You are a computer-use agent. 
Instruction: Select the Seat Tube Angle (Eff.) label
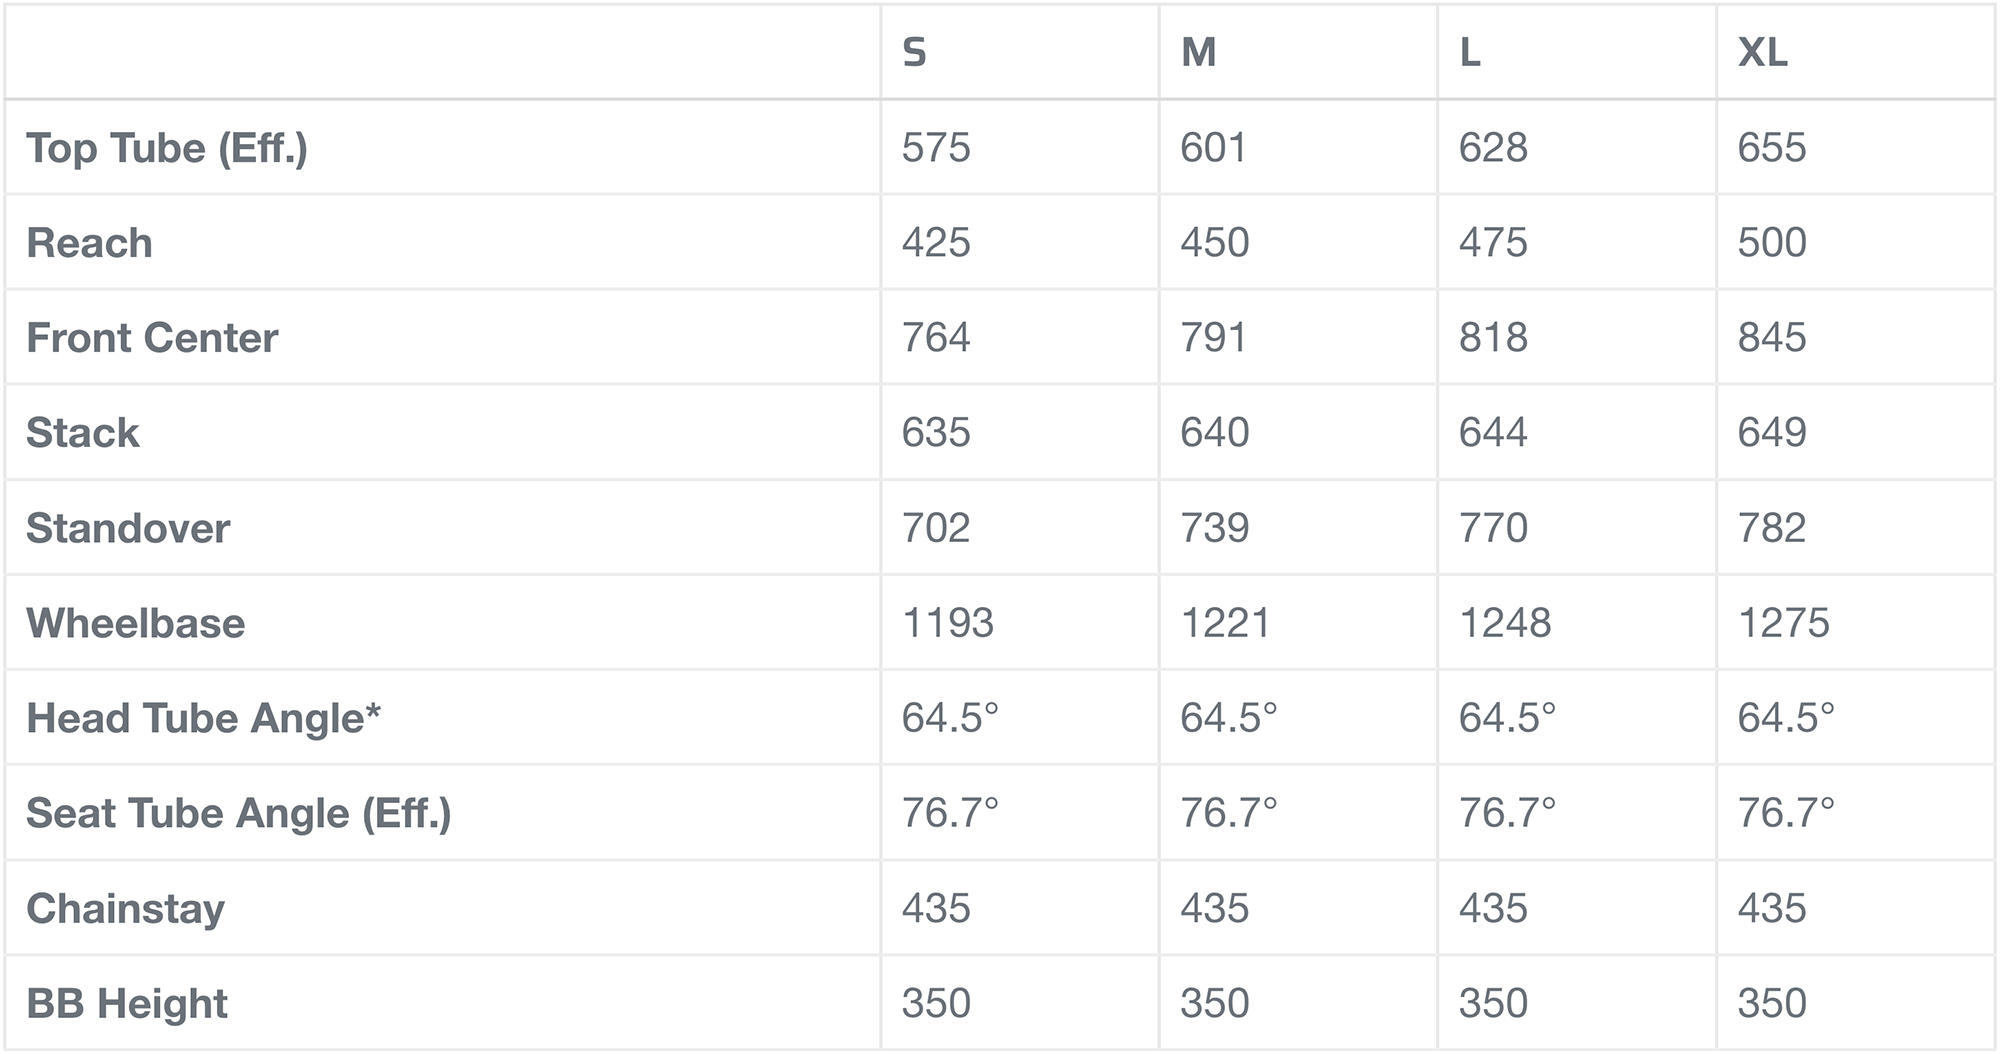[x=238, y=813]
